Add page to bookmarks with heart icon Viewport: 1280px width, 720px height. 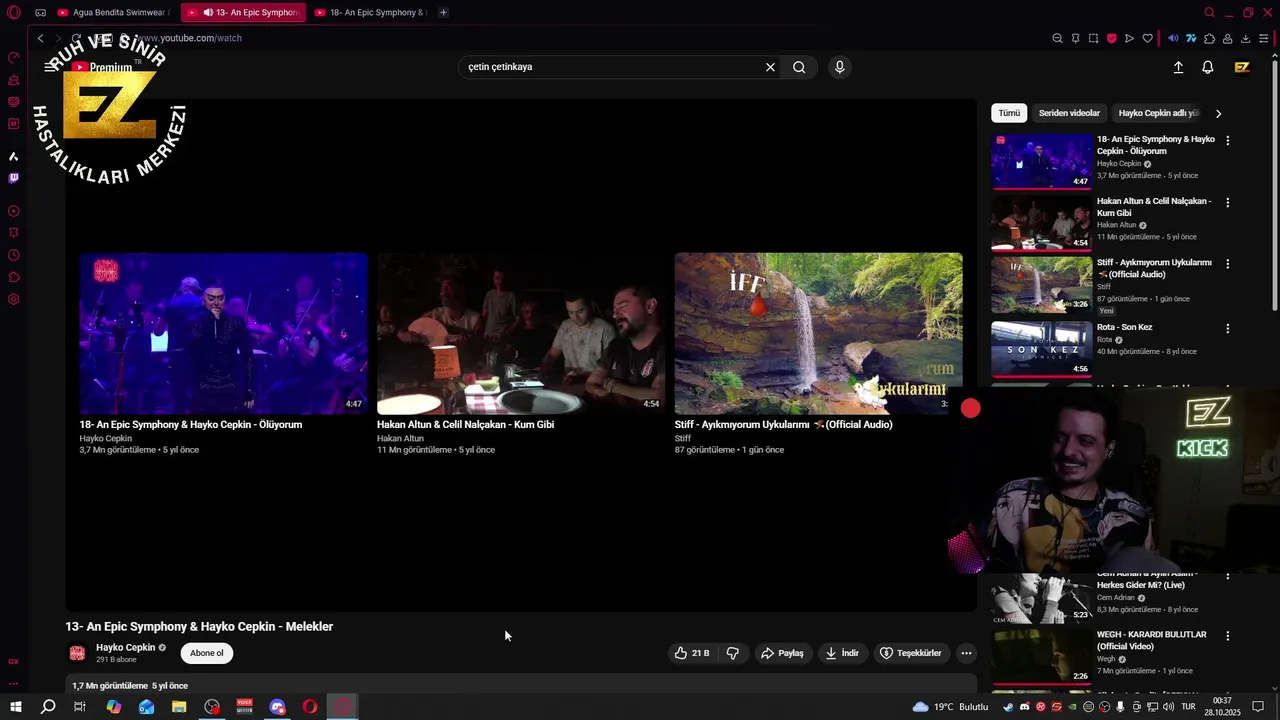pos(1147,38)
